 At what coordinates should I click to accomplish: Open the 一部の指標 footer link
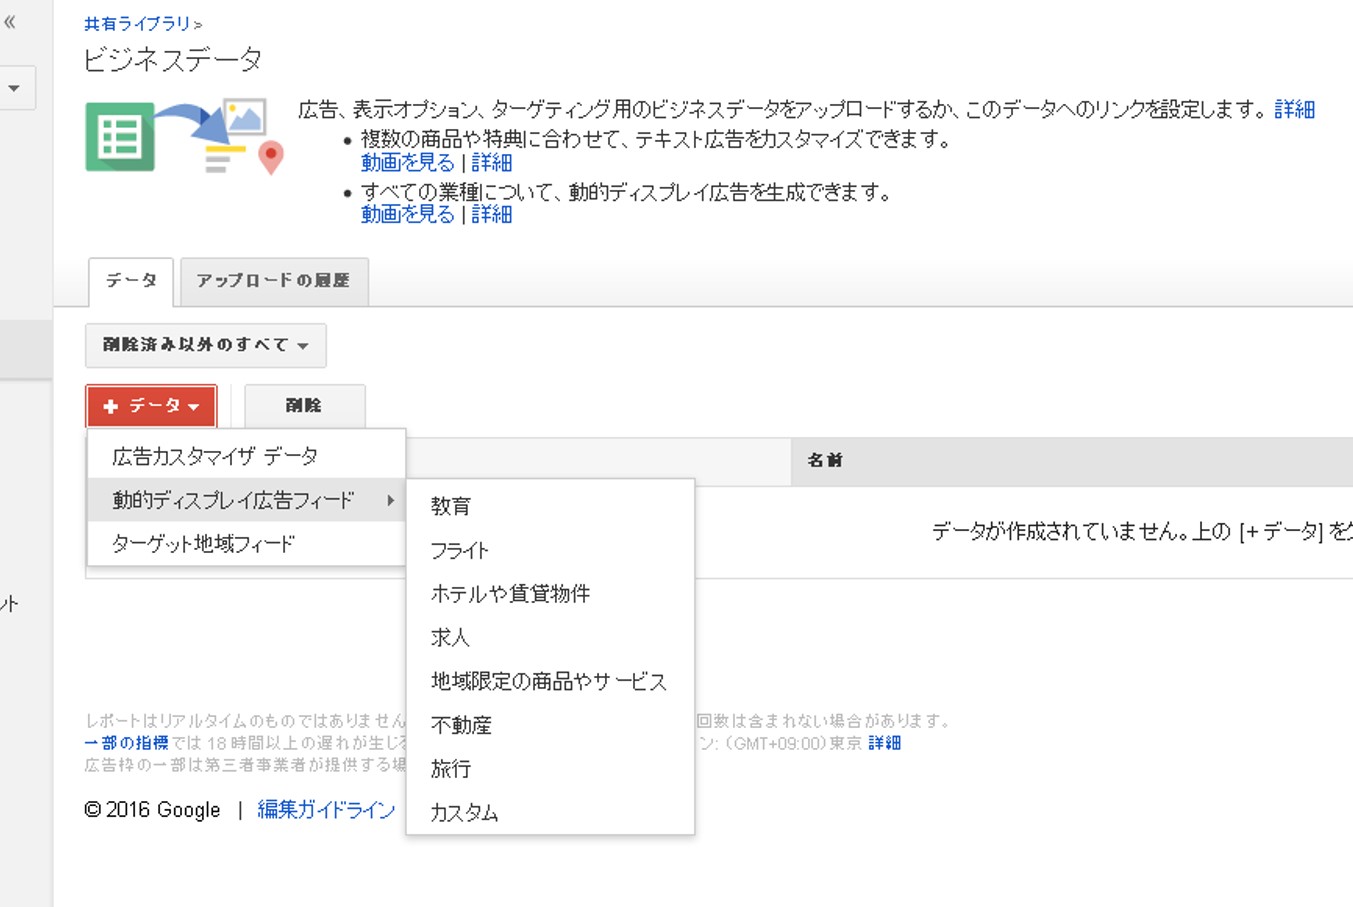(126, 743)
